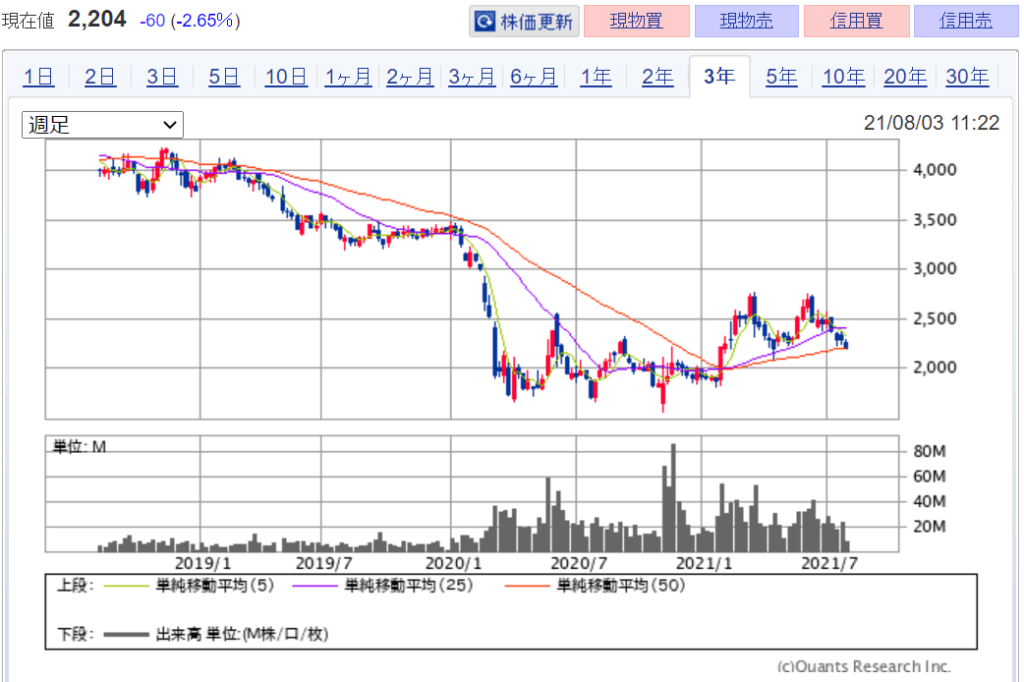
Task: Click the 株価更新 refresh button
Action: click(524, 21)
